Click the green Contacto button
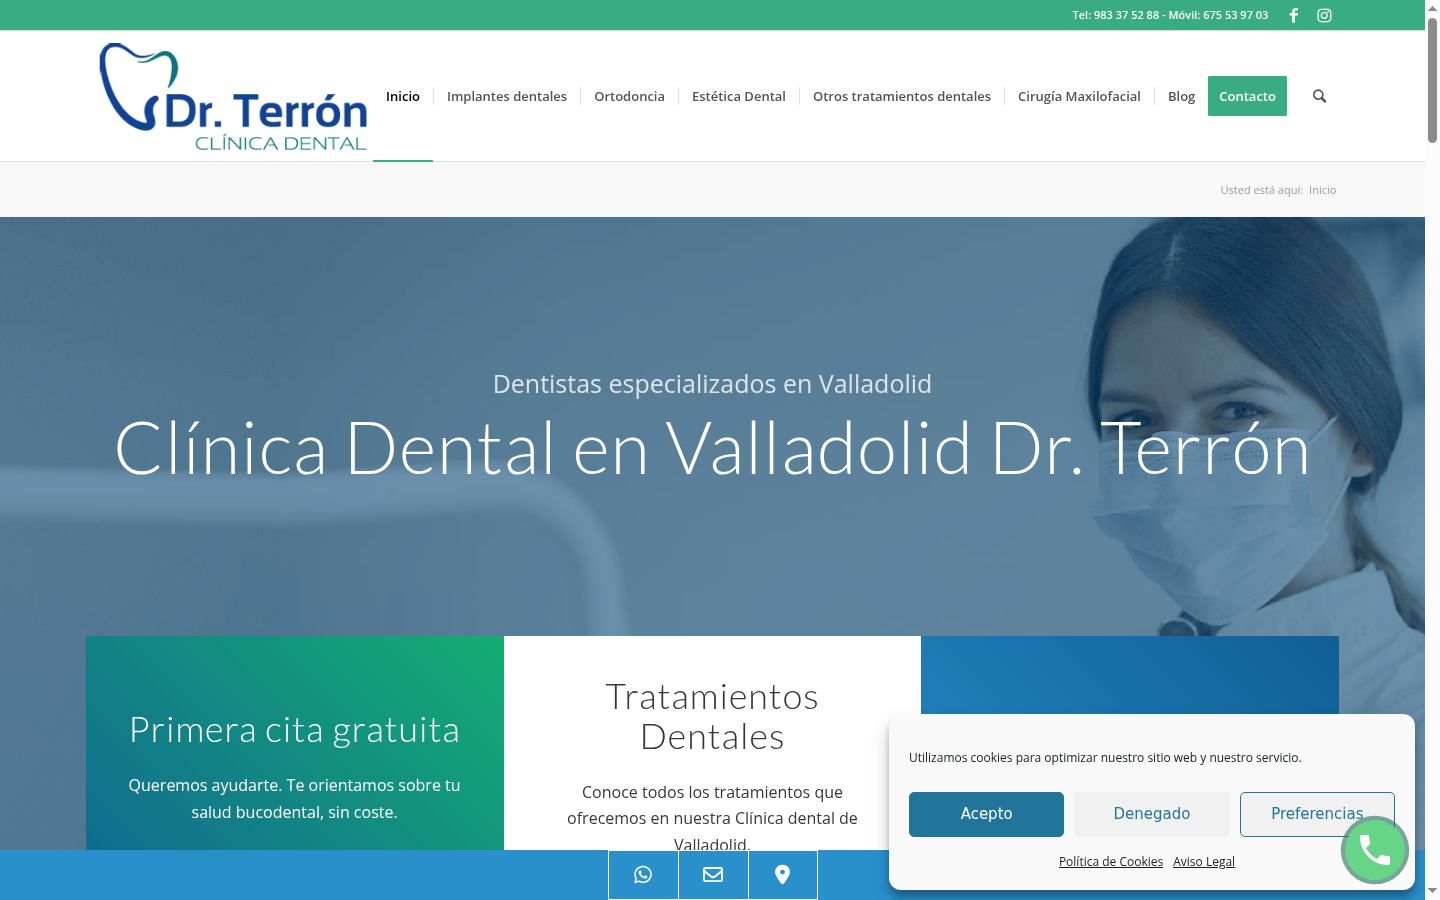Screen dimensions: 1440x900 pos(1247,96)
